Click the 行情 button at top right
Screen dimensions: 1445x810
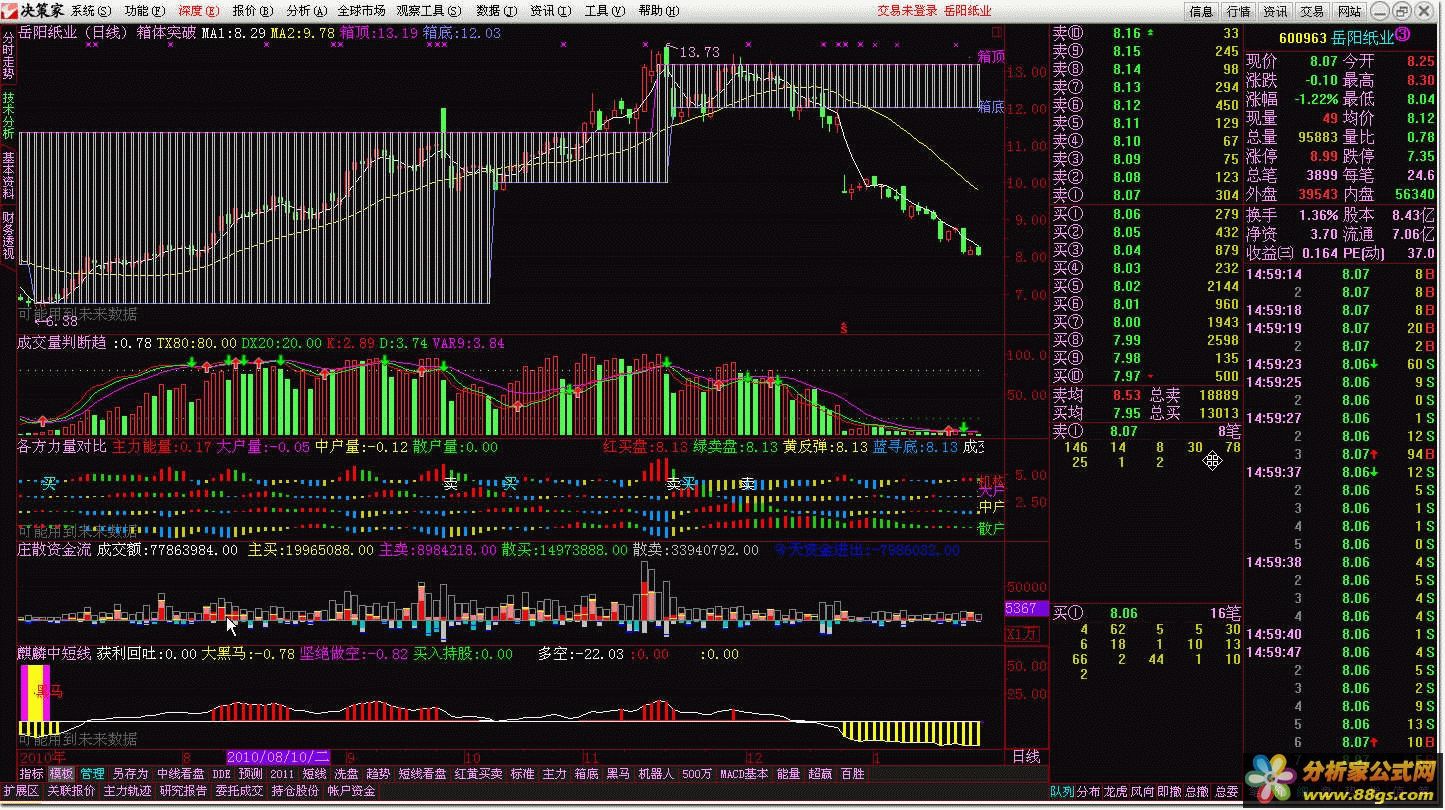[1239, 12]
